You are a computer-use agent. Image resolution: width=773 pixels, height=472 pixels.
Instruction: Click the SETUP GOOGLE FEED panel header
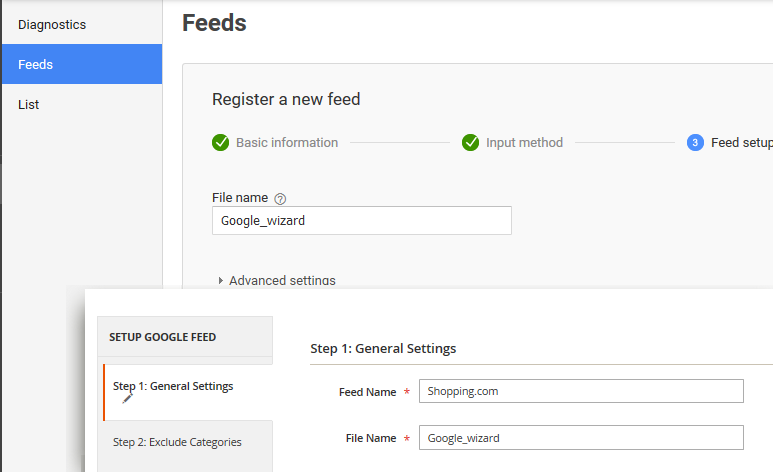tap(163, 337)
